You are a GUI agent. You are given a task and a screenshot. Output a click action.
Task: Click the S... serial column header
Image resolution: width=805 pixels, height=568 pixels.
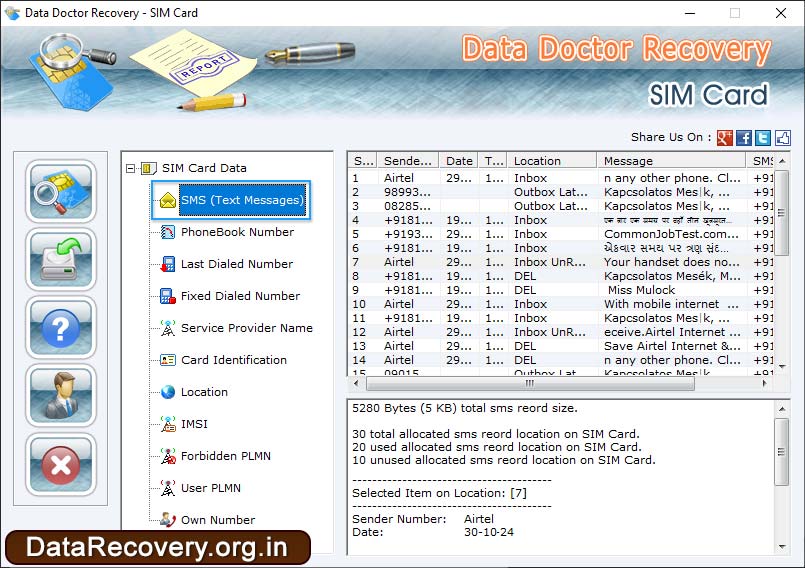click(x=363, y=161)
